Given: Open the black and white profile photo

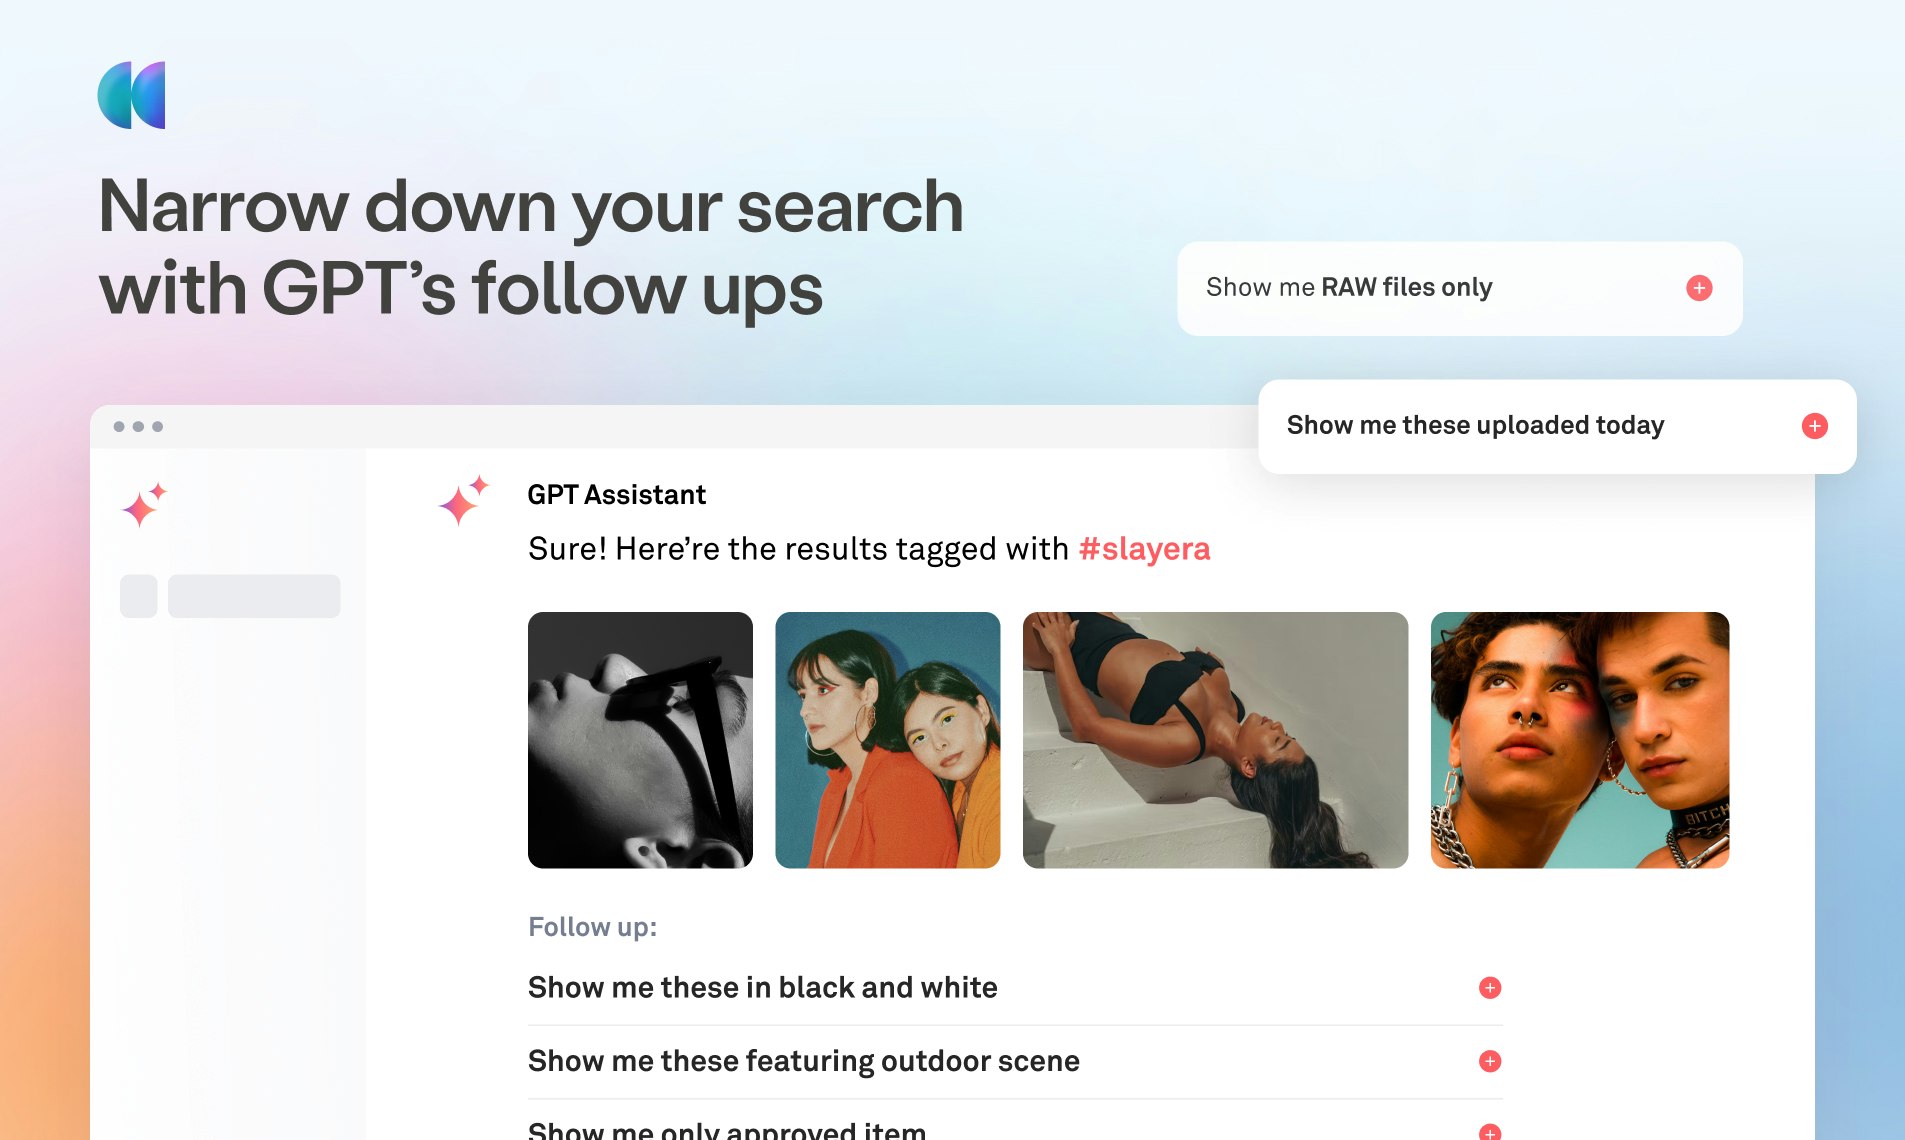Looking at the screenshot, I should click(x=640, y=740).
